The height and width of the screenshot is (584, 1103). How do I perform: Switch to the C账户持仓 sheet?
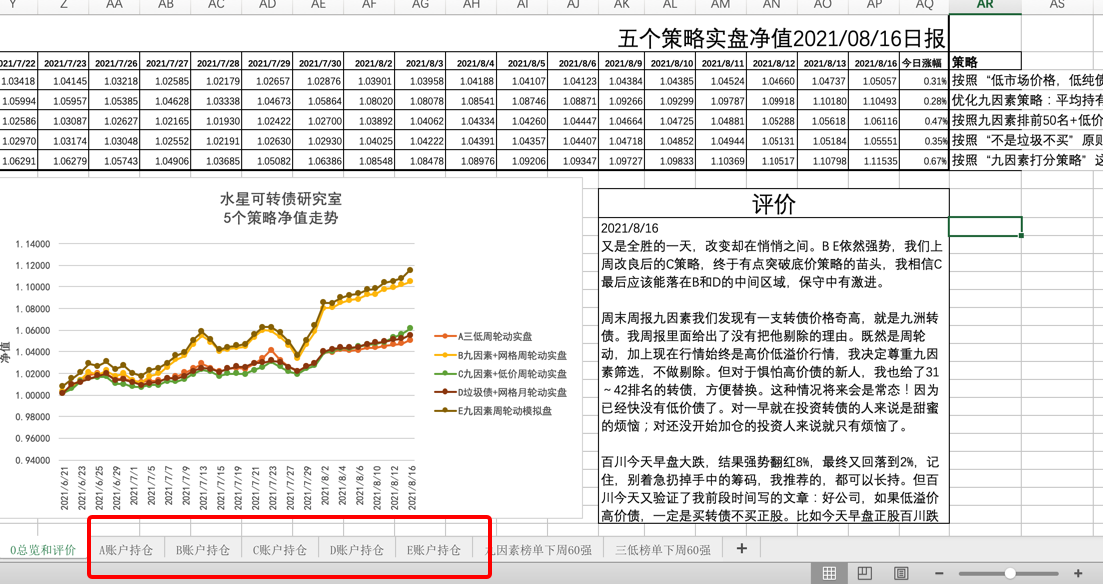click(280, 550)
